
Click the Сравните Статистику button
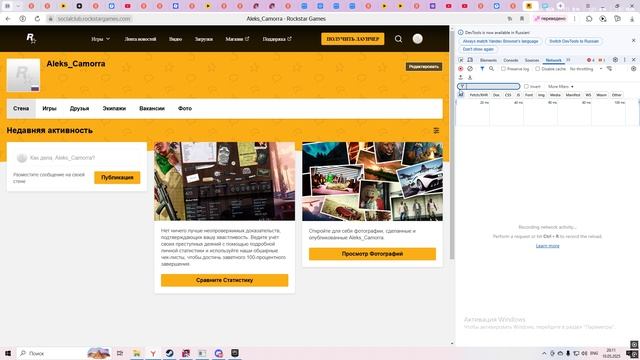(x=224, y=280)
